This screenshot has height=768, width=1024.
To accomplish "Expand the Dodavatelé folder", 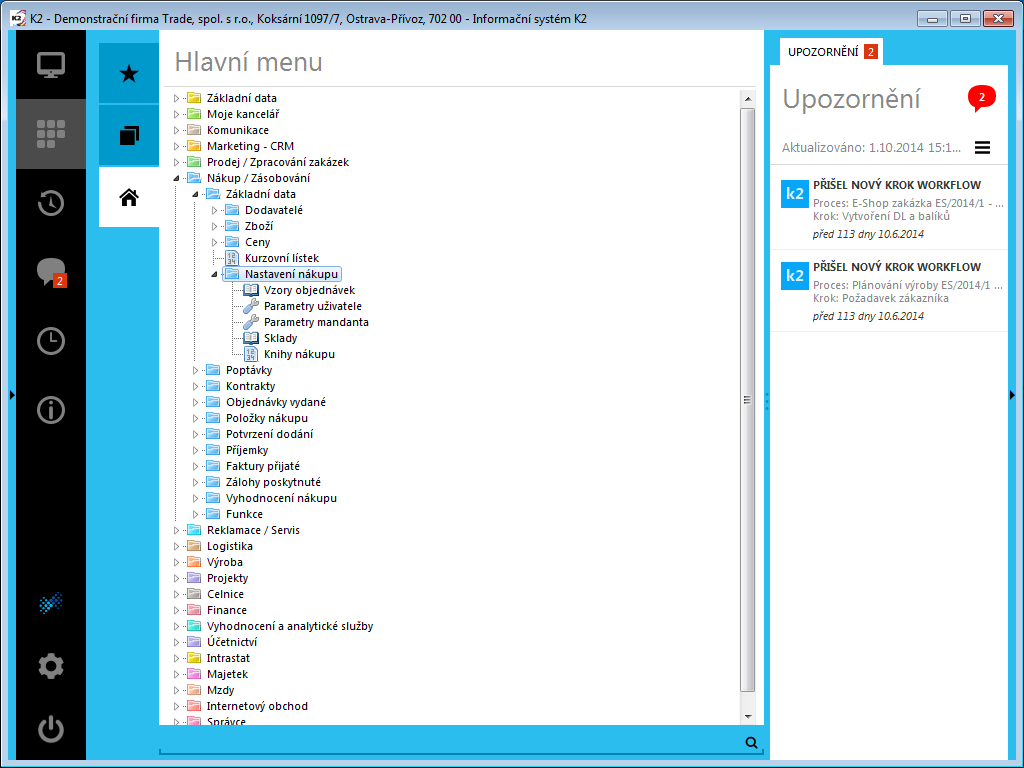I will (214, 210).
